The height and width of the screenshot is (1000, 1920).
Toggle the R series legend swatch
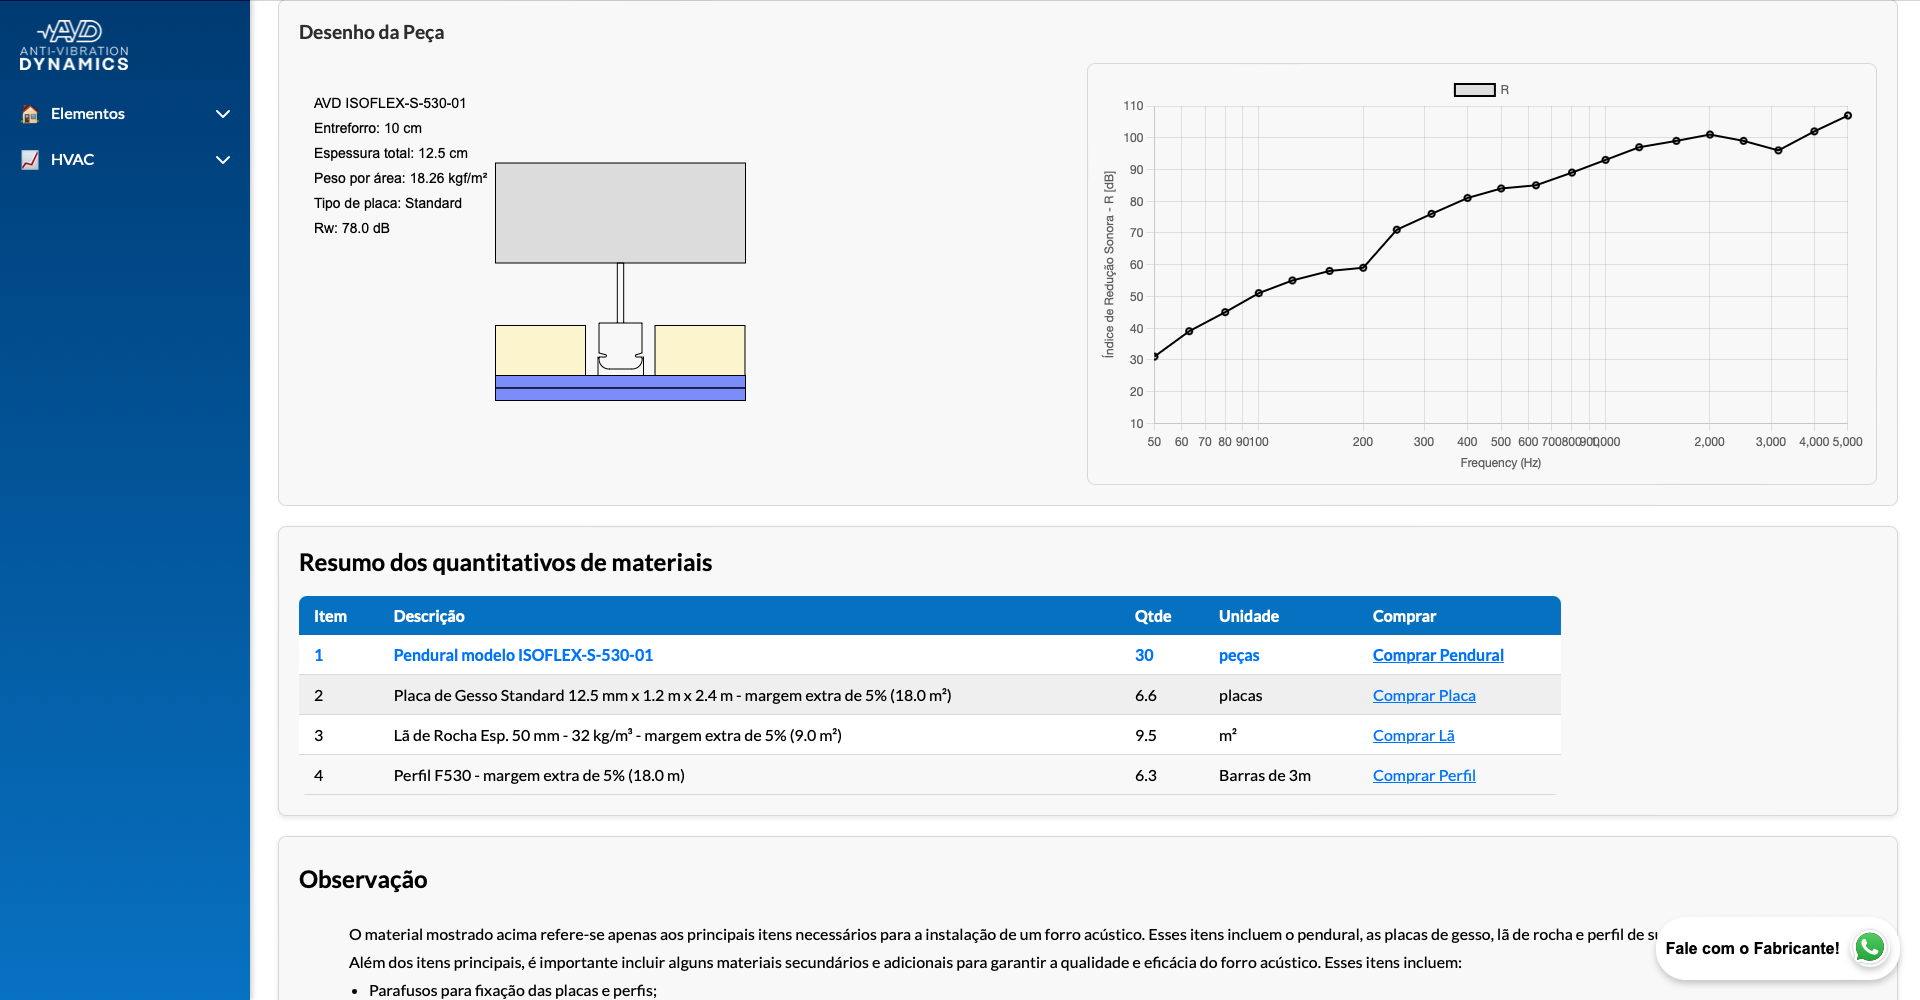coord(1474,90)
